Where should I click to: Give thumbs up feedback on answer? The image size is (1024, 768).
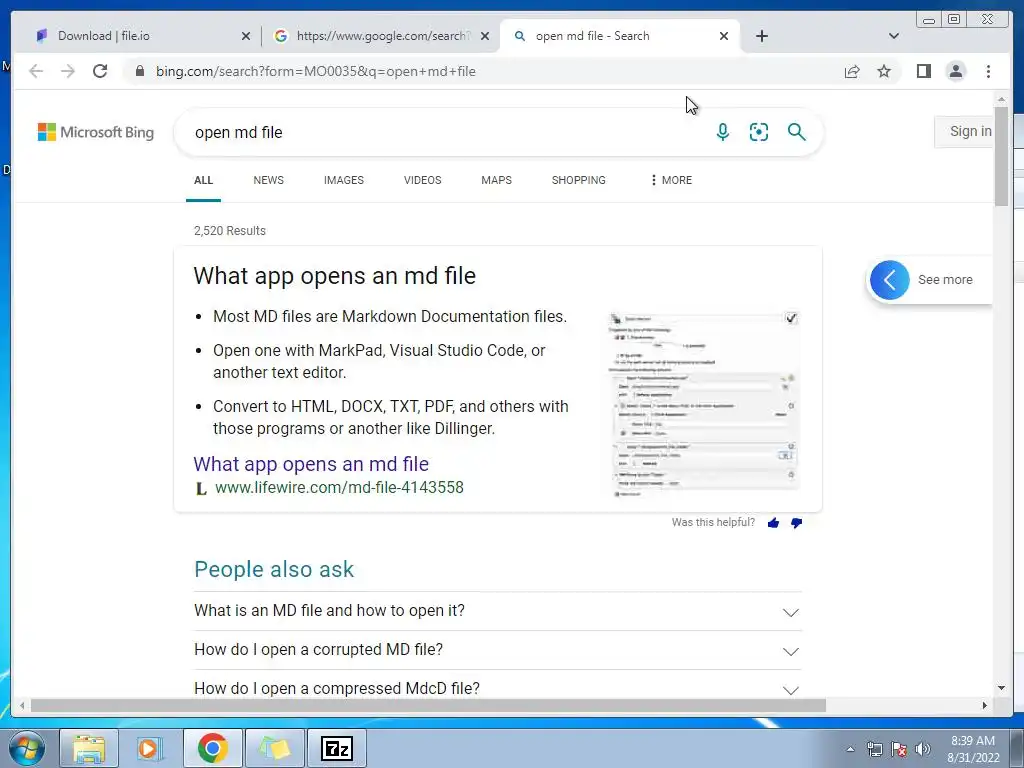tap(773, 522)
